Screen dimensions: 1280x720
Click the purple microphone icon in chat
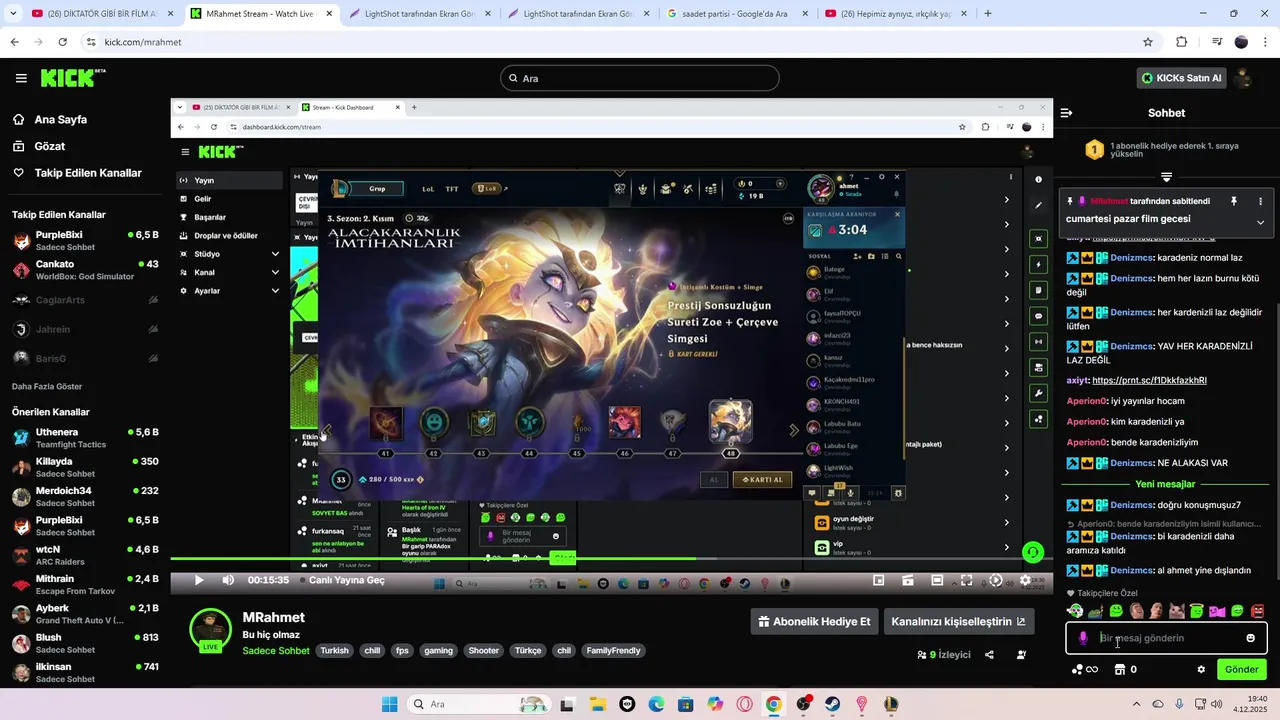pos(1083,638)
